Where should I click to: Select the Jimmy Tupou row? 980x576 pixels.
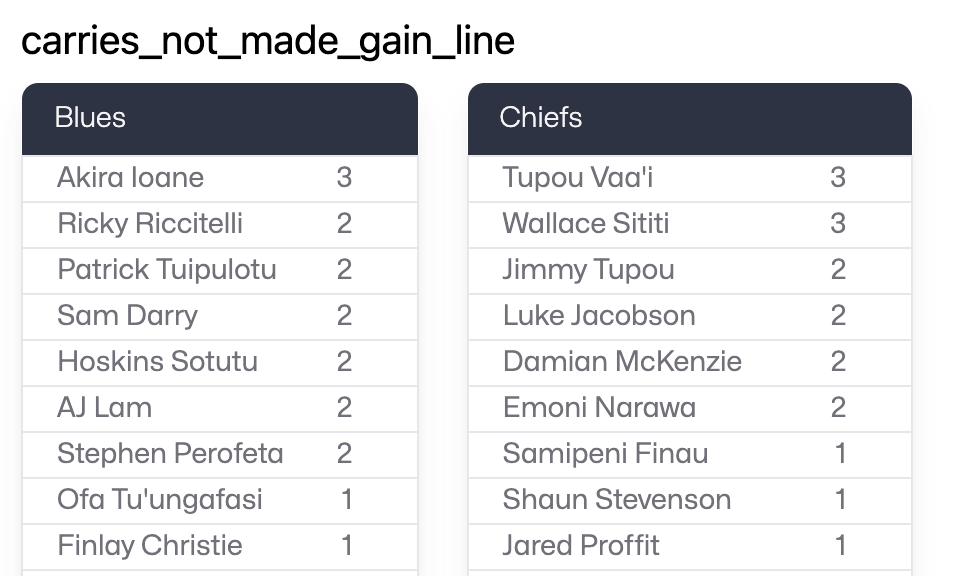point(689,270)
